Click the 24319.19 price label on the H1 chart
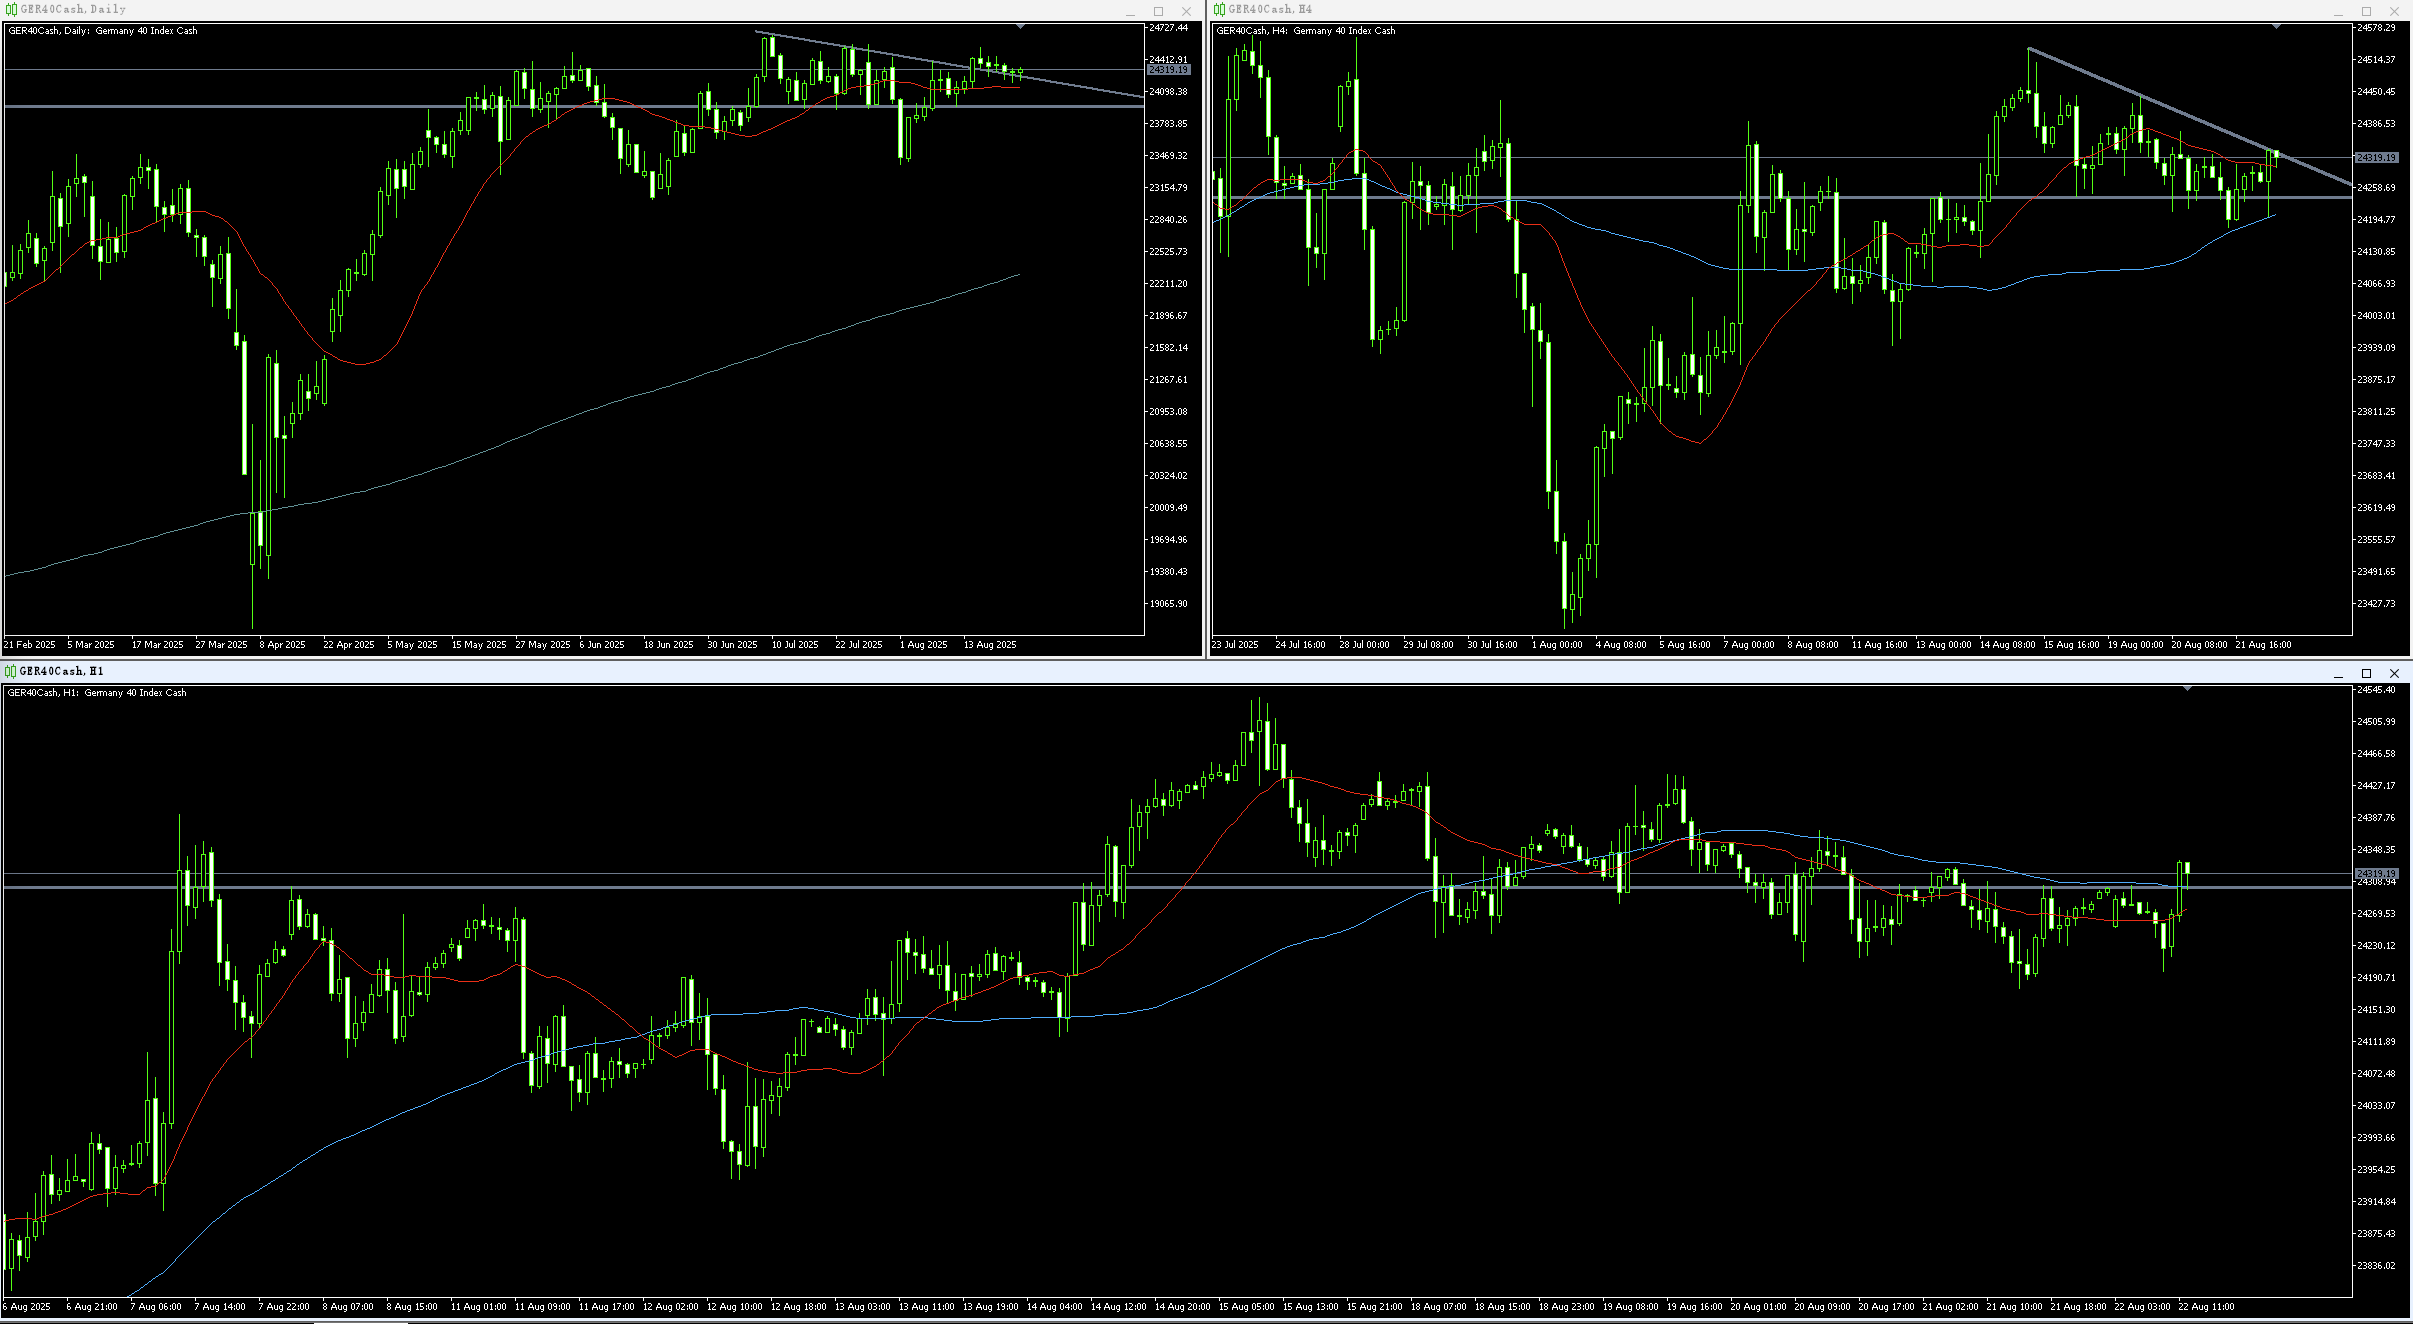Screen dimensions: 2413x1324 point(2376,874)
